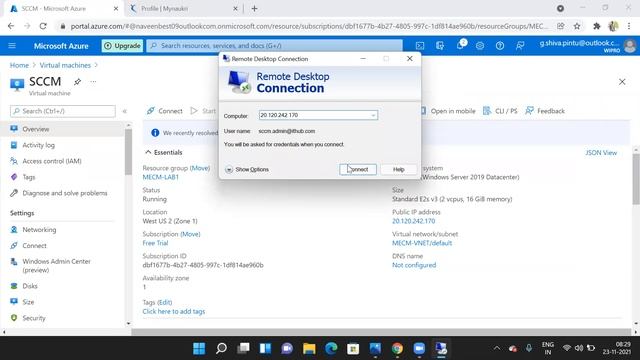The image size is (640, 360).
Task: Open more options ellipsis next to SCCM
Action: click(93, 82)
